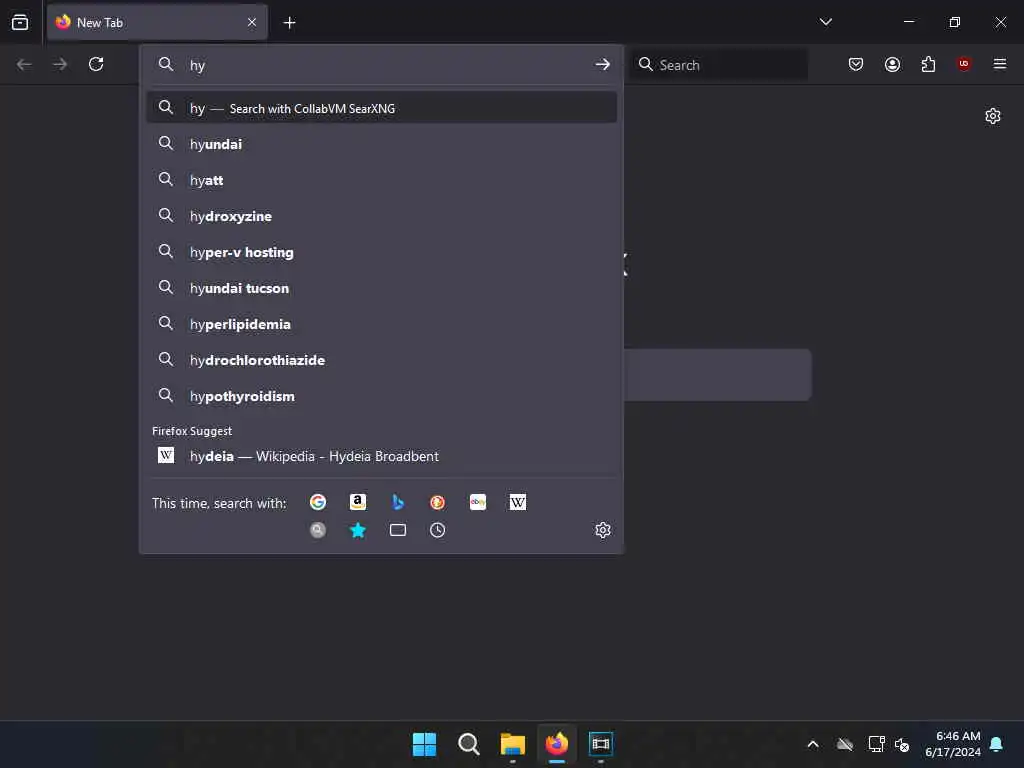
Task: Open the Firefox account menu
Action: 892,64
